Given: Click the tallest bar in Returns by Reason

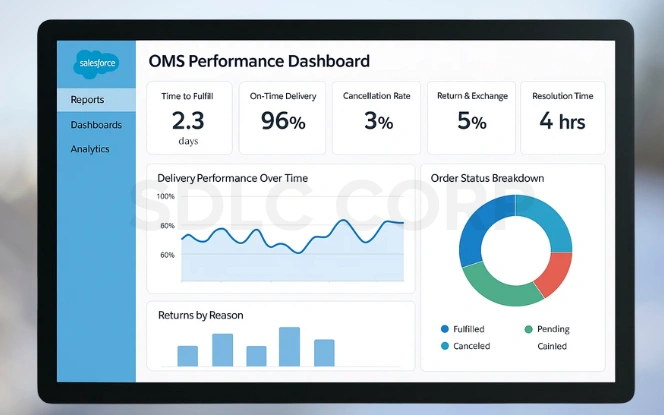Looking at the screenshot, I should (x=289, y=346).
